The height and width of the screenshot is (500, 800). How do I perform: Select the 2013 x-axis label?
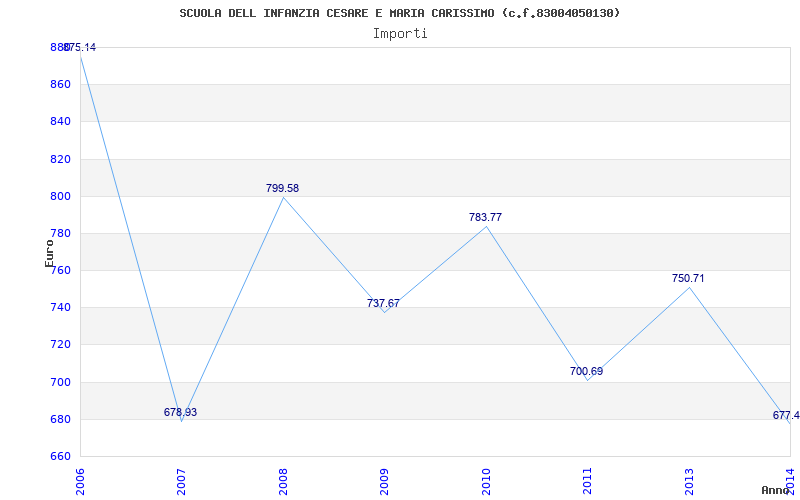pyautogui.click(x=689, y=482)
